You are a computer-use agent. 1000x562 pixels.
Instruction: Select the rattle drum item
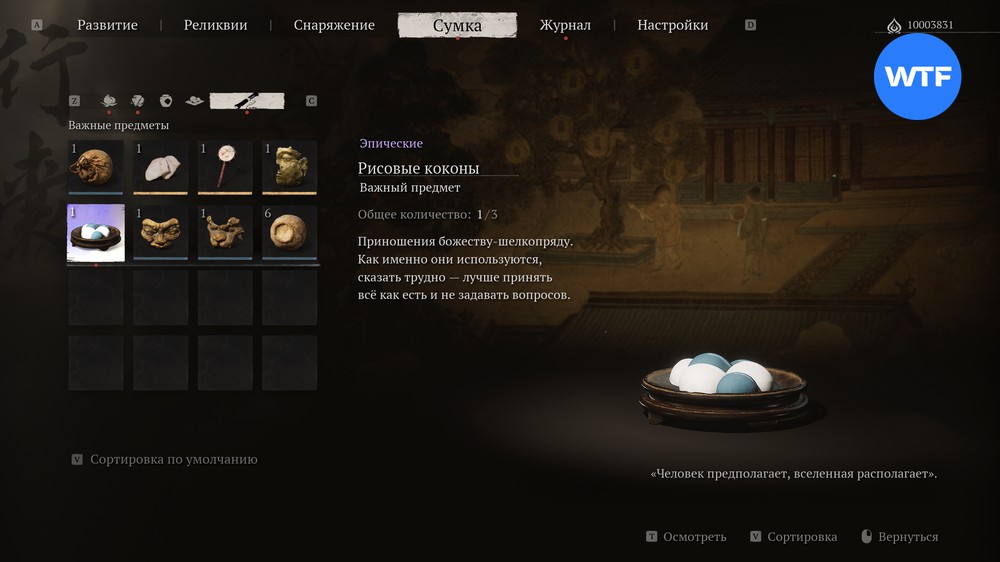tap(225, 167)
